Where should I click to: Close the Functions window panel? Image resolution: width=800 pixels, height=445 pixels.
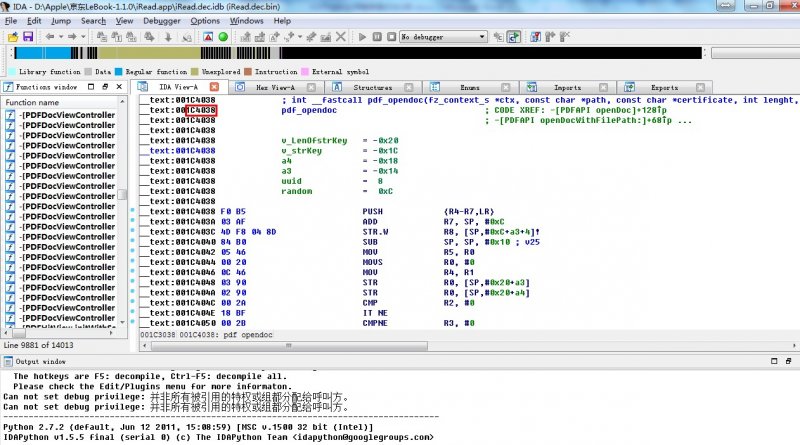pos(119,87)
